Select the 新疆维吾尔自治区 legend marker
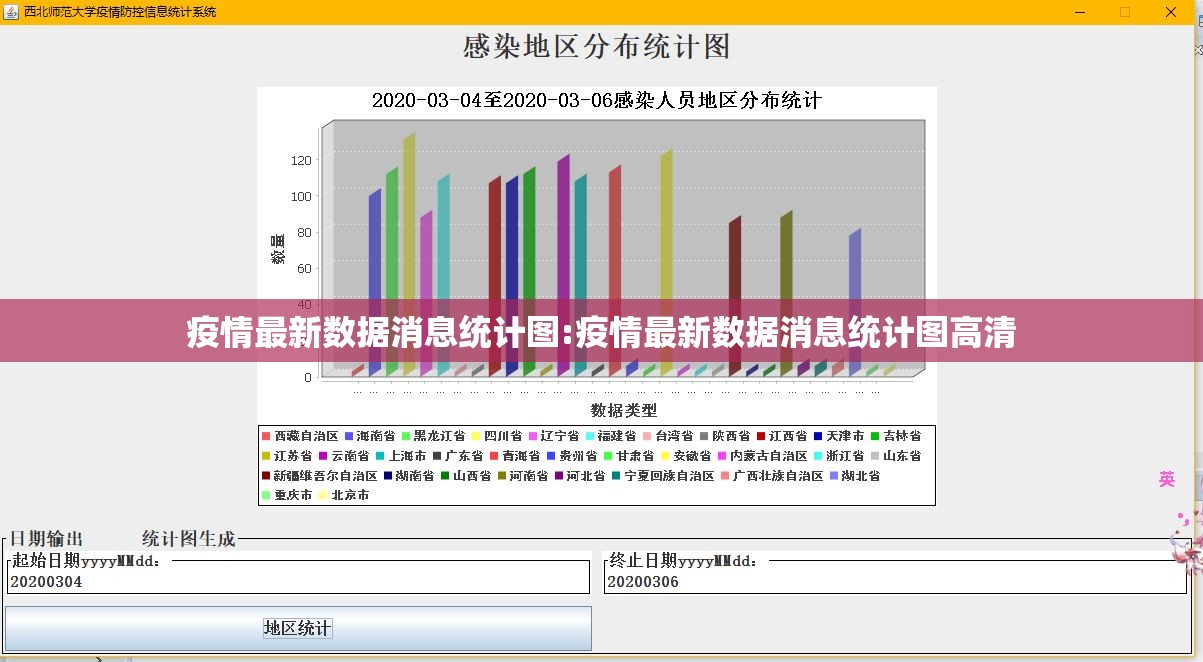Image resolution: width=1203 pixels, height=662 pixels. (264, 475)
